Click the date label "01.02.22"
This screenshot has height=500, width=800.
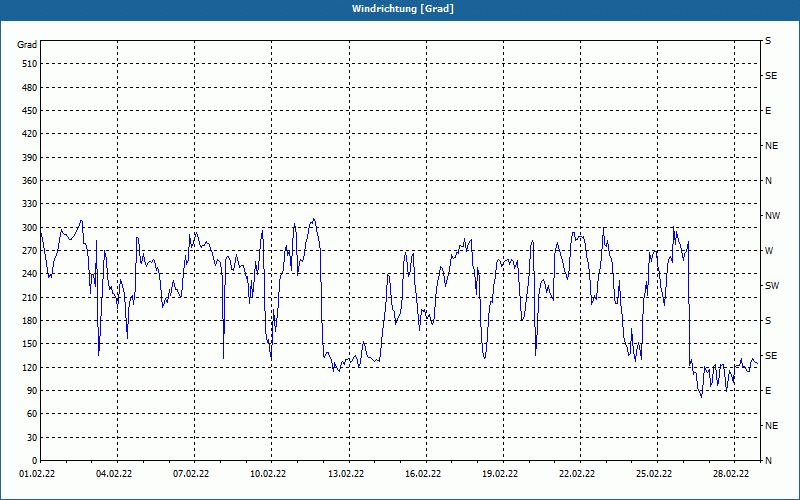point(37,474)
